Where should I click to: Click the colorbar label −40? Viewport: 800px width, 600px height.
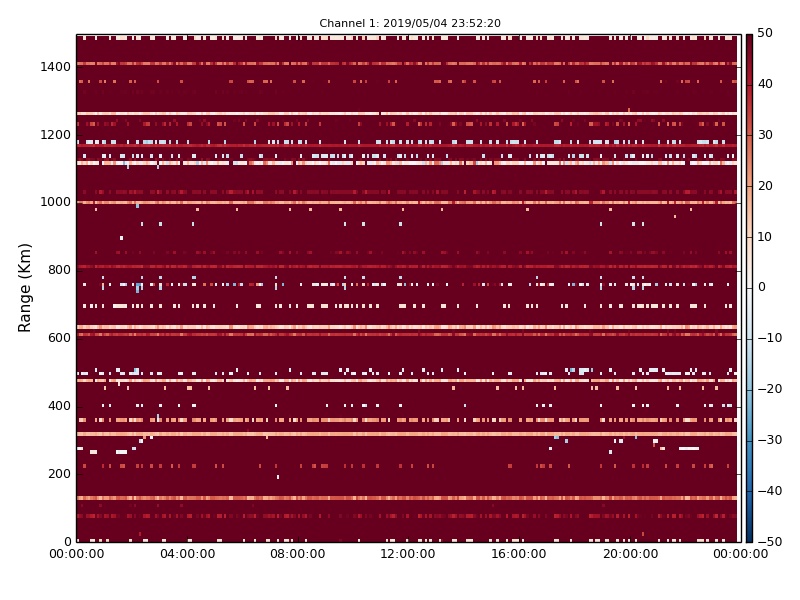(x=769, y=491)
